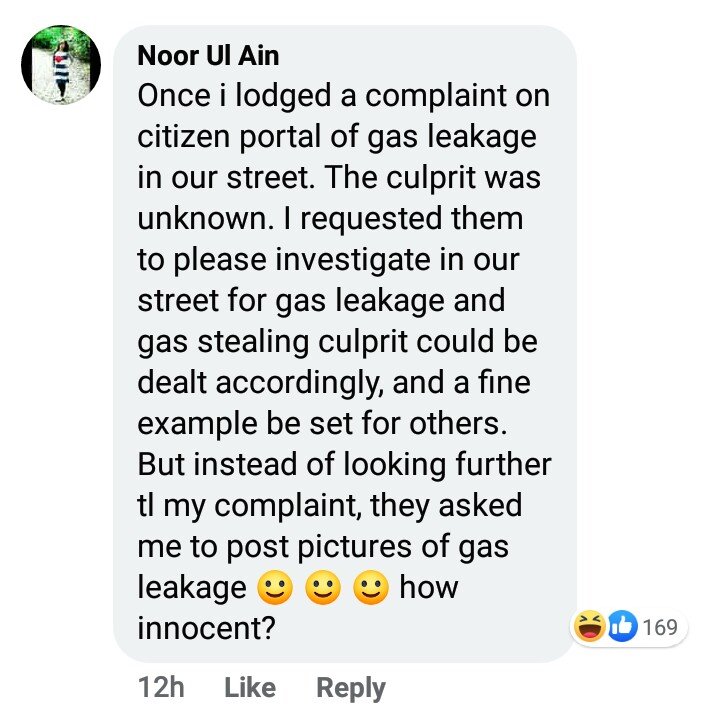Click Noor Ul Ain's profile picture
Screen dimensions: 713x714
pyautogui.click(x=61, y=65)
